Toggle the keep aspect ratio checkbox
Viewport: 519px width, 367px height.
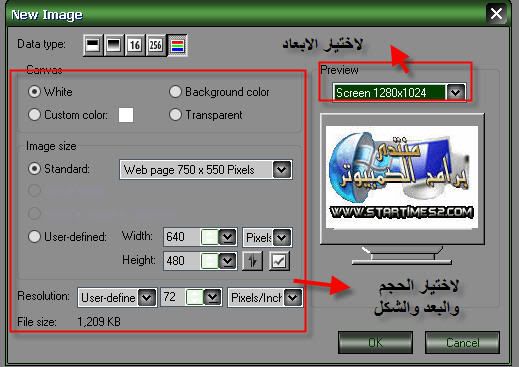[x=279, y=261]
